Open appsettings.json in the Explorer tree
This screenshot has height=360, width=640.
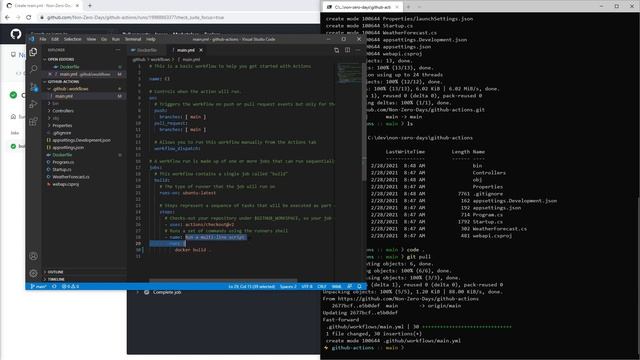coord(68,147)
